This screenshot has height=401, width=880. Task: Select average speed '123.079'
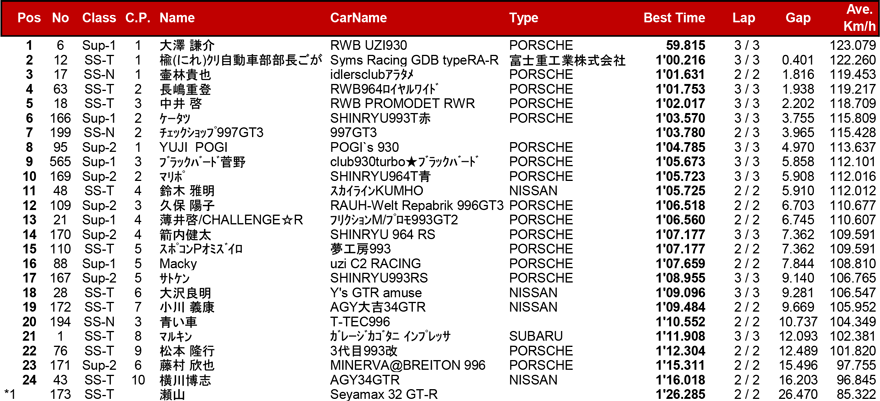coord(852,46)
